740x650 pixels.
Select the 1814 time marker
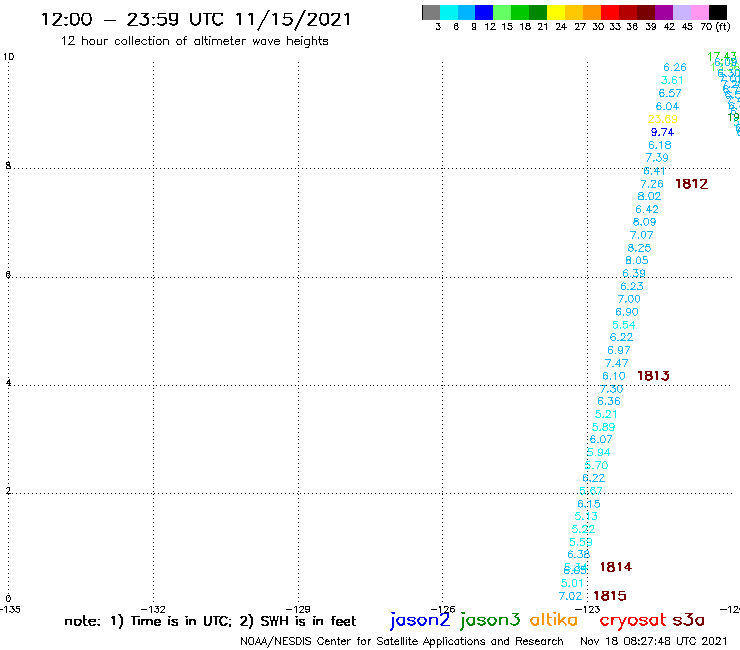[x=615, y=566]
